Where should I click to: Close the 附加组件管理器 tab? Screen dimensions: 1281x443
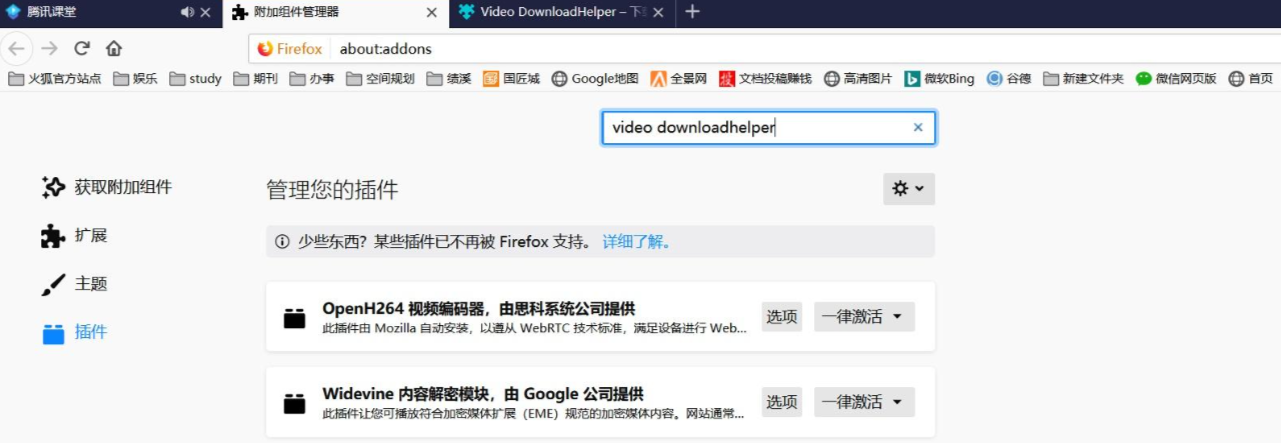click(x=432, y=13)
